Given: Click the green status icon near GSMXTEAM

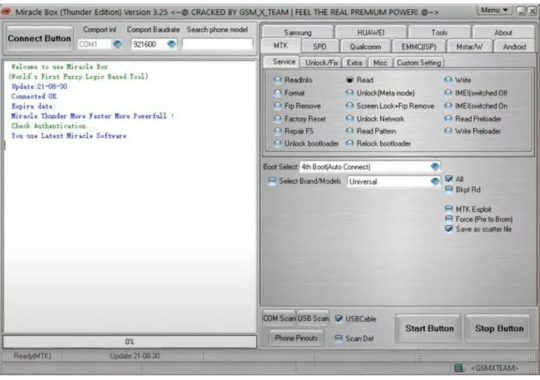Looking at the screenshot, I should coord(459,368).
